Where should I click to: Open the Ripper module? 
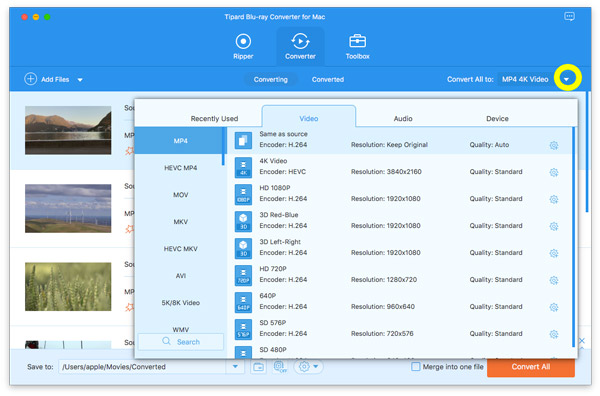coord(243,47)
